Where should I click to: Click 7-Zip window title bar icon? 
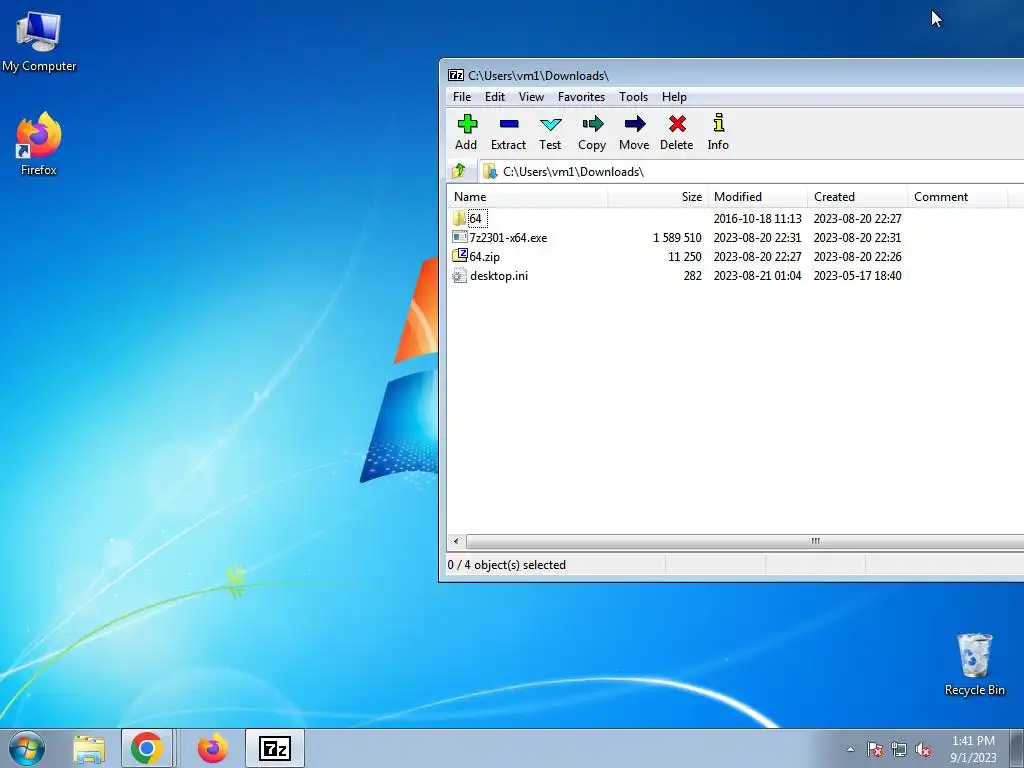pyautogui.click(x=456, y=75)
